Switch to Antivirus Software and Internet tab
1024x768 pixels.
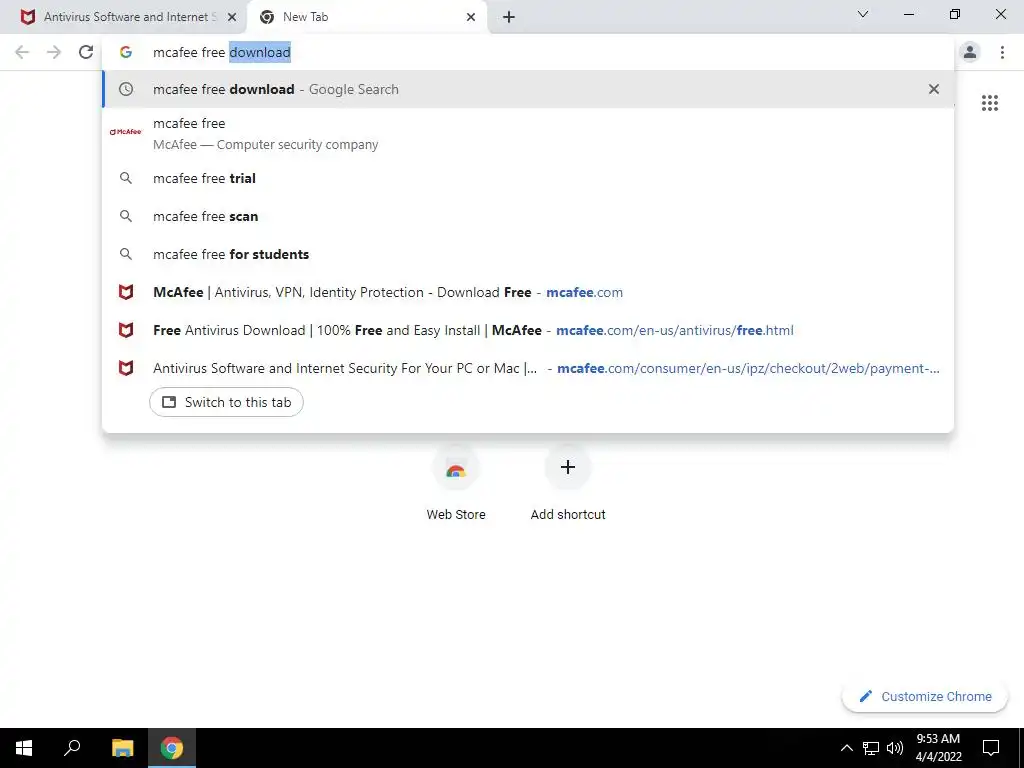click(x=124, y=17)
